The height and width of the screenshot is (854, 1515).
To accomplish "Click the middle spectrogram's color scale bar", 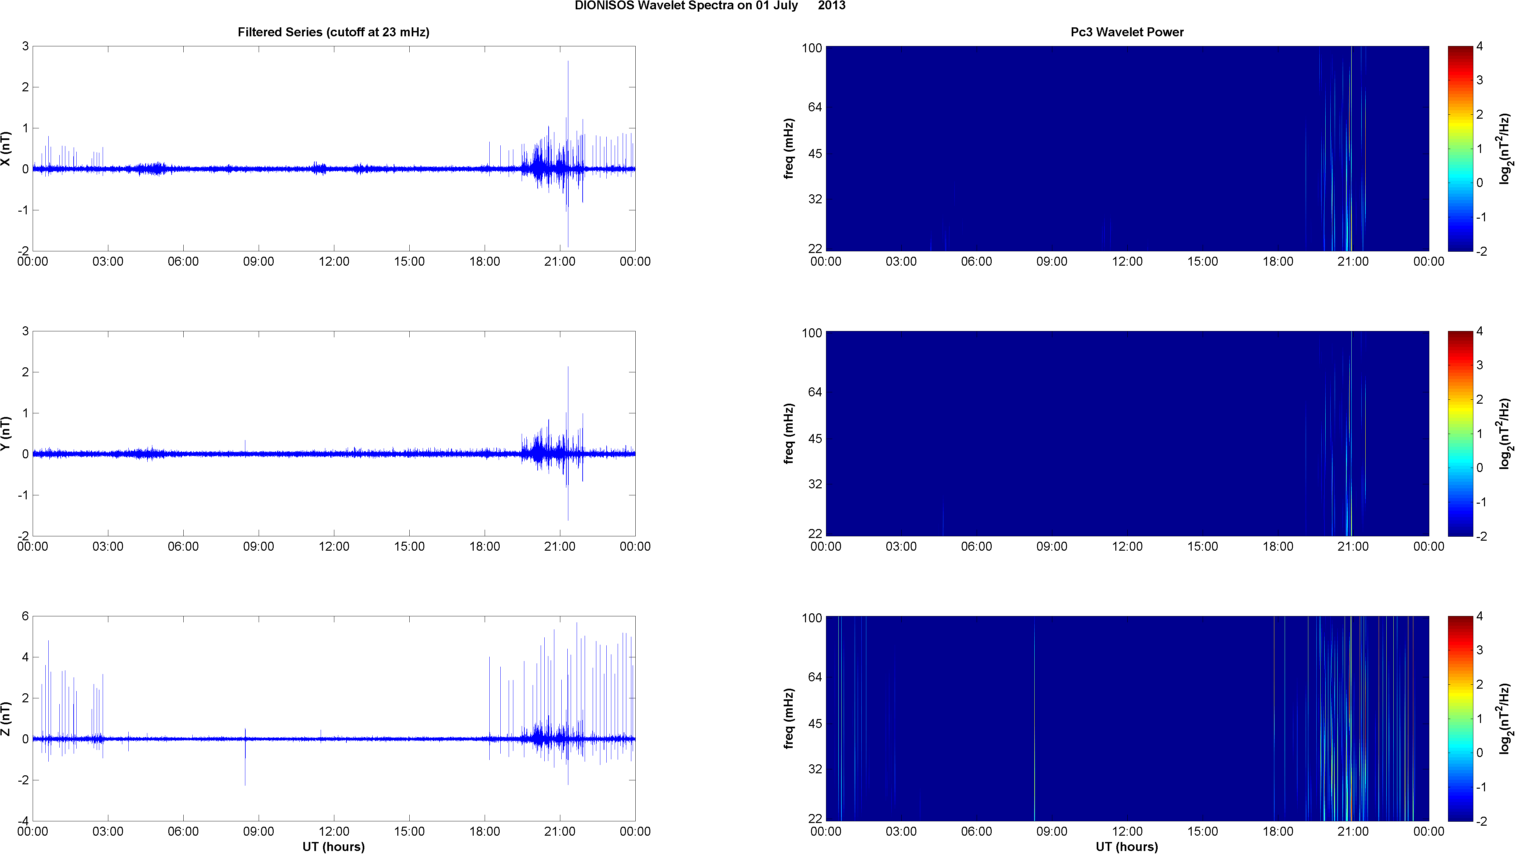I will click(1460, 434).
